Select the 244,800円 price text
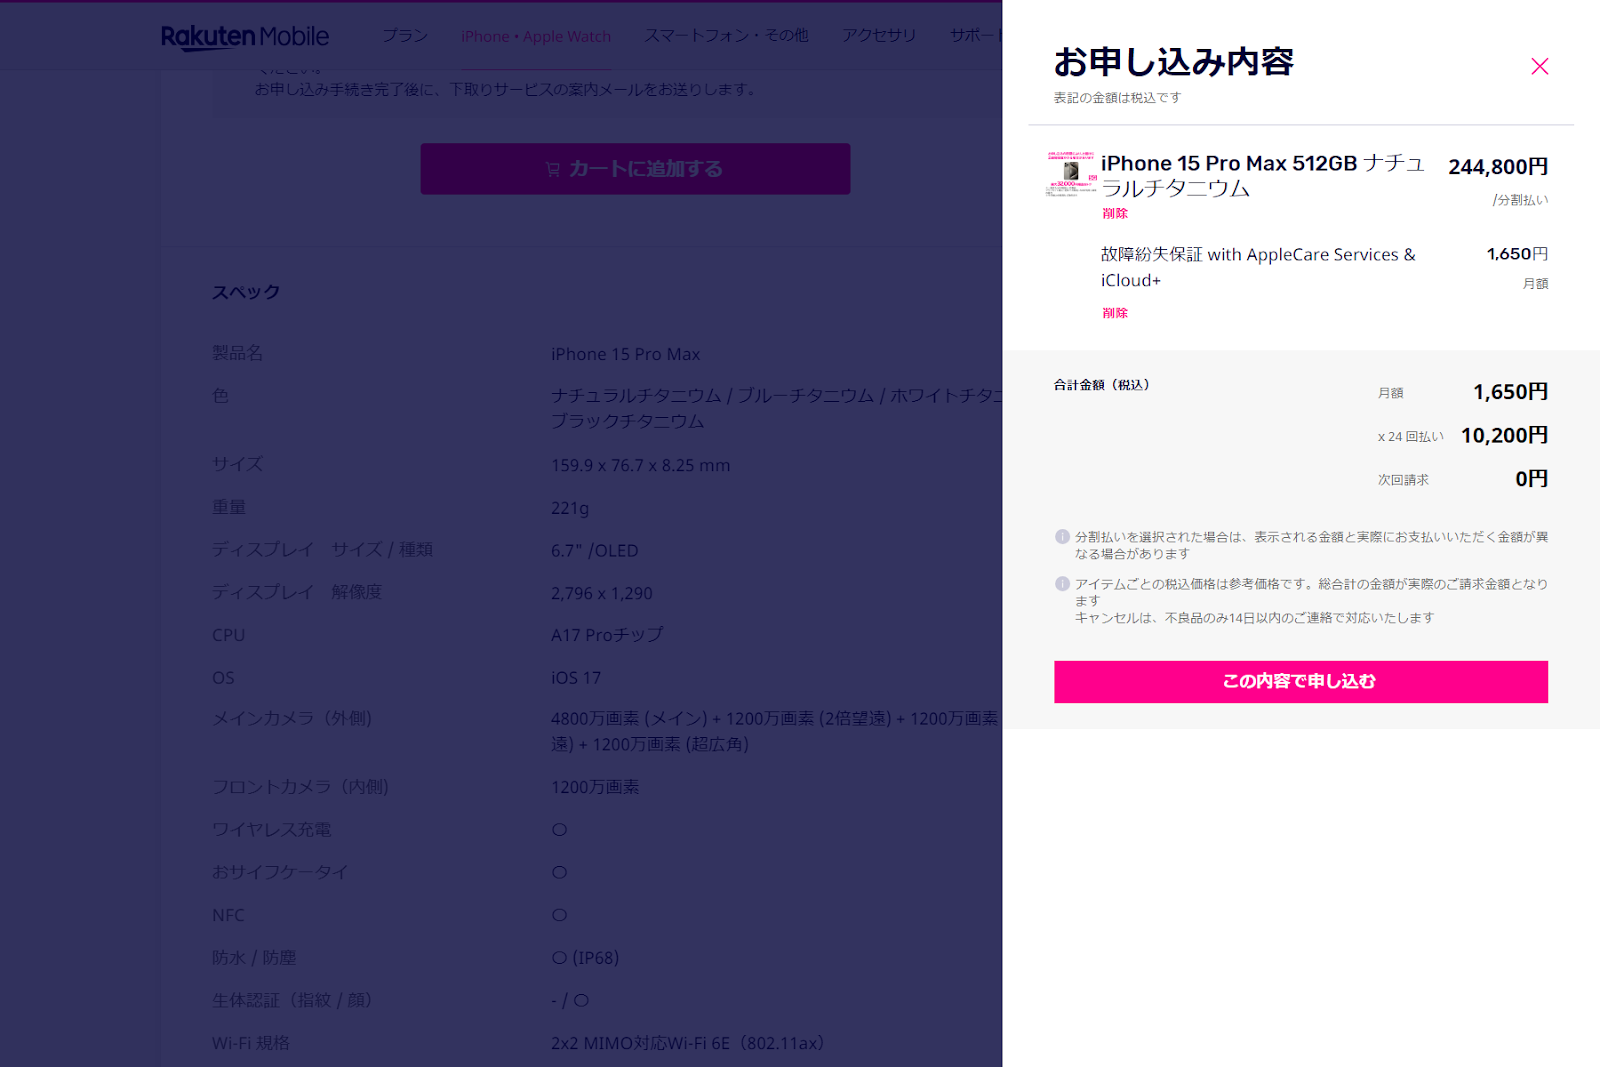The height and width of the screenshot is (1067, 1600). [1498, 167]
